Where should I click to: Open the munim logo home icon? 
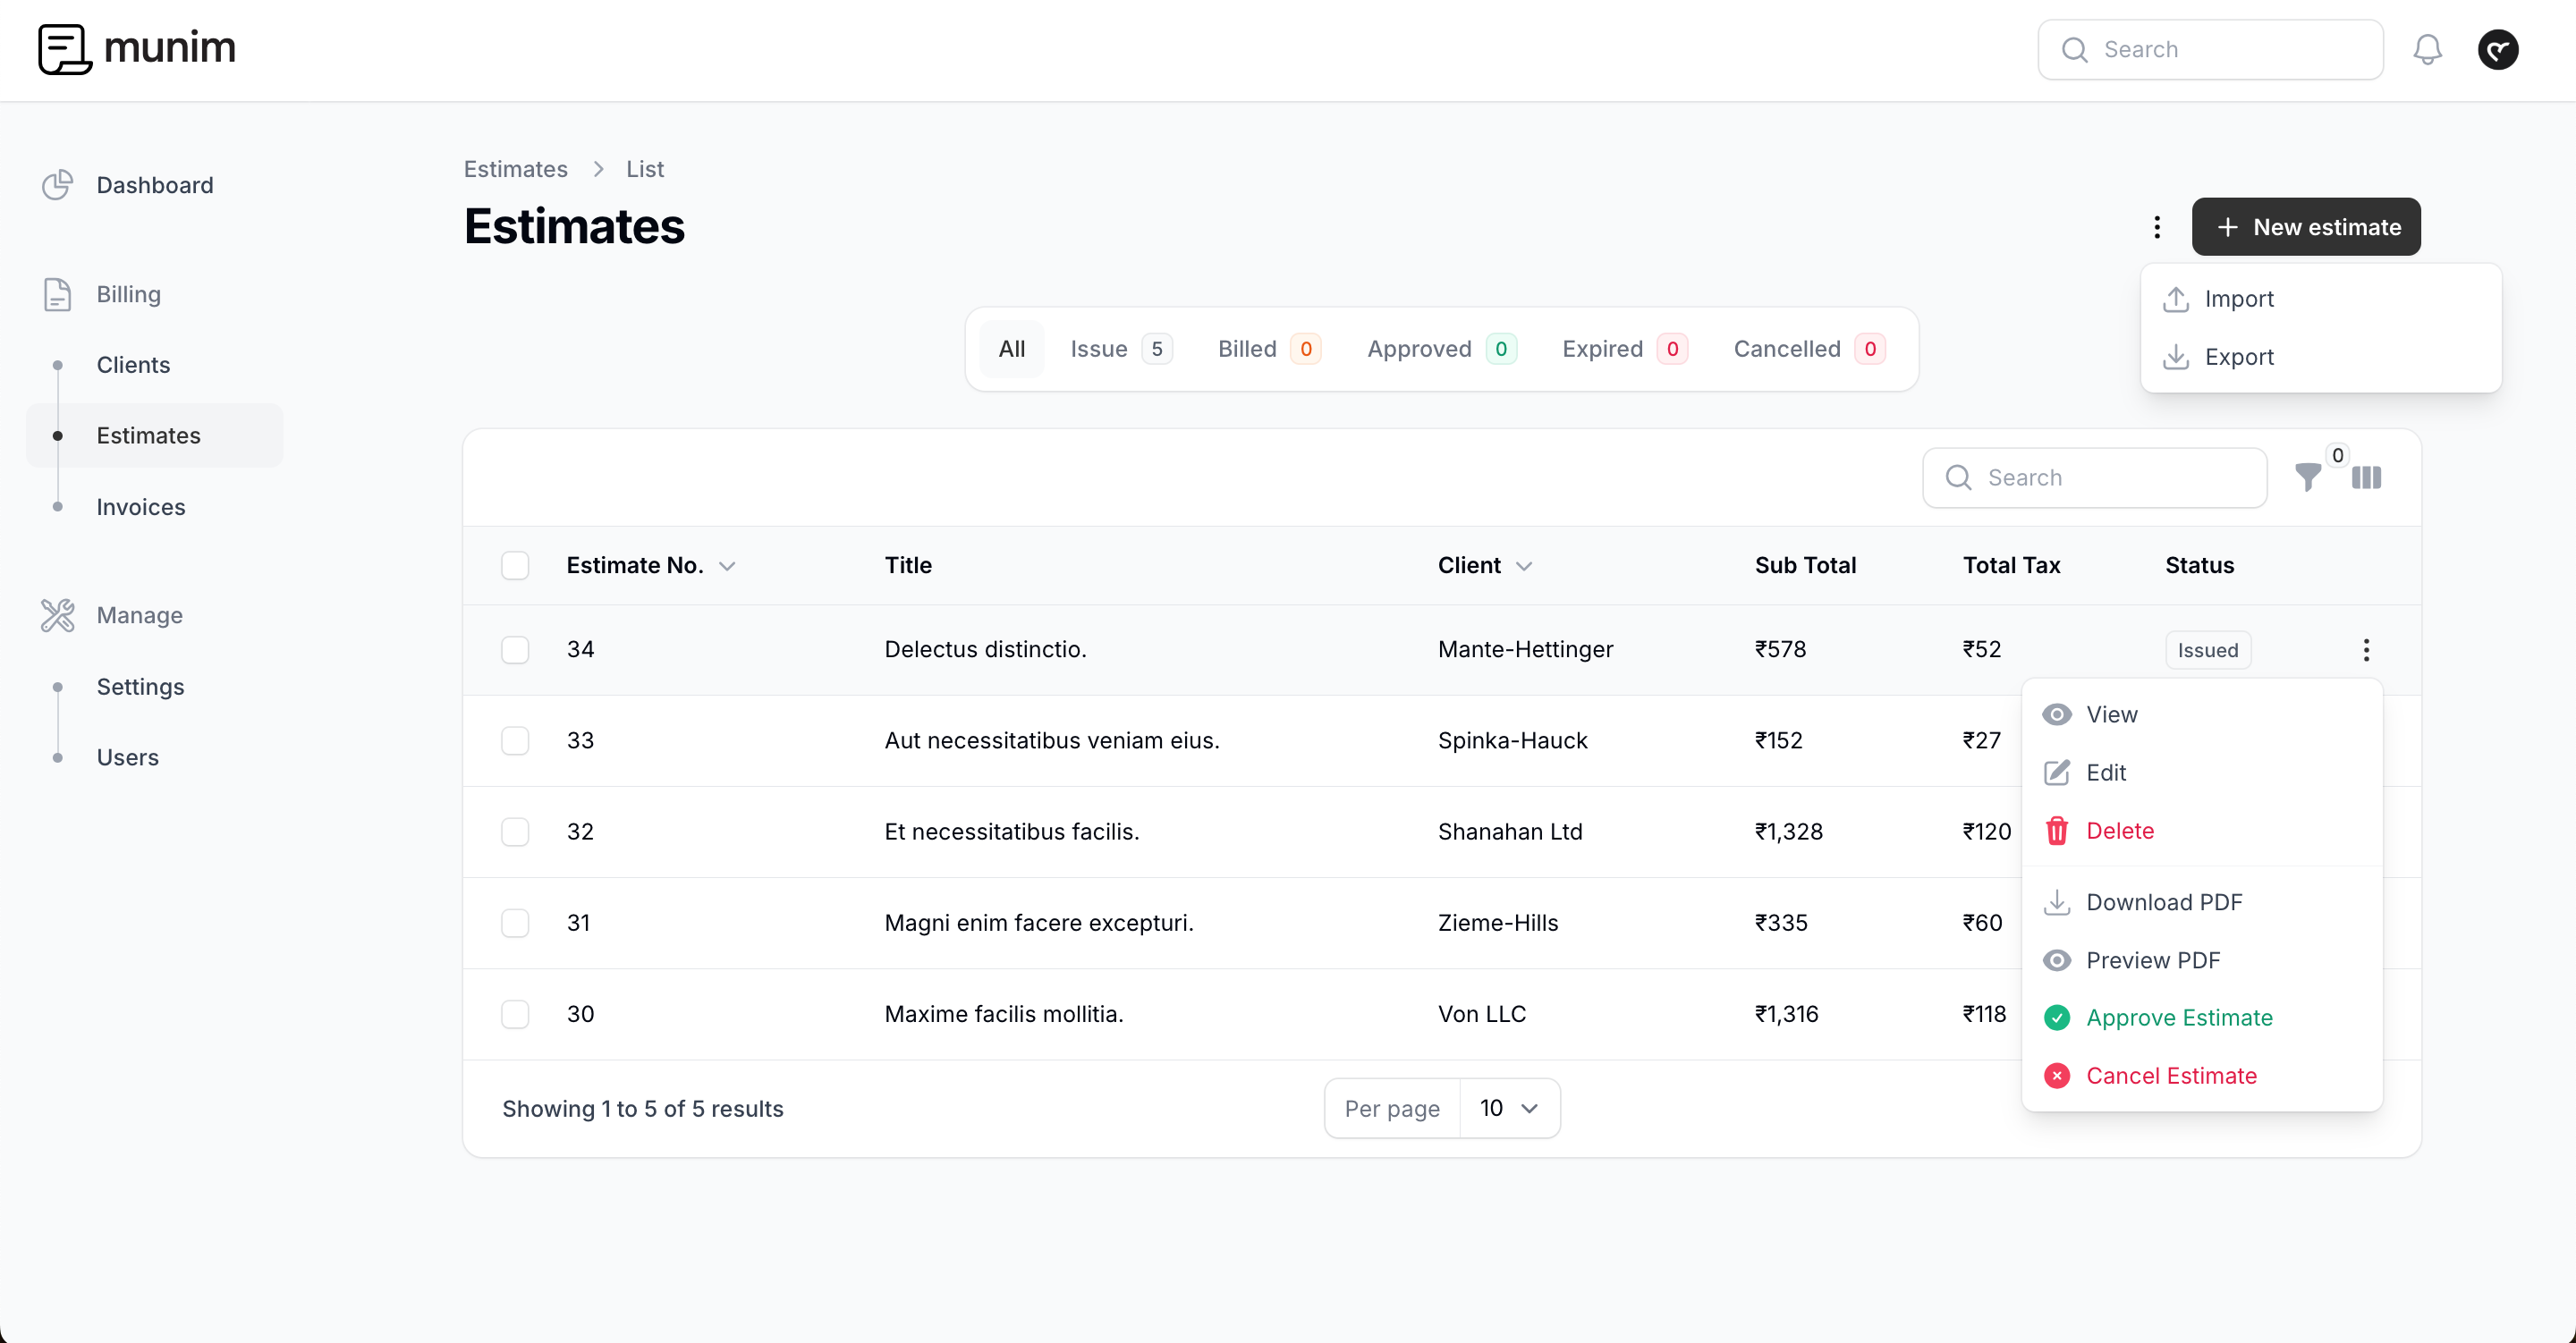64,48
